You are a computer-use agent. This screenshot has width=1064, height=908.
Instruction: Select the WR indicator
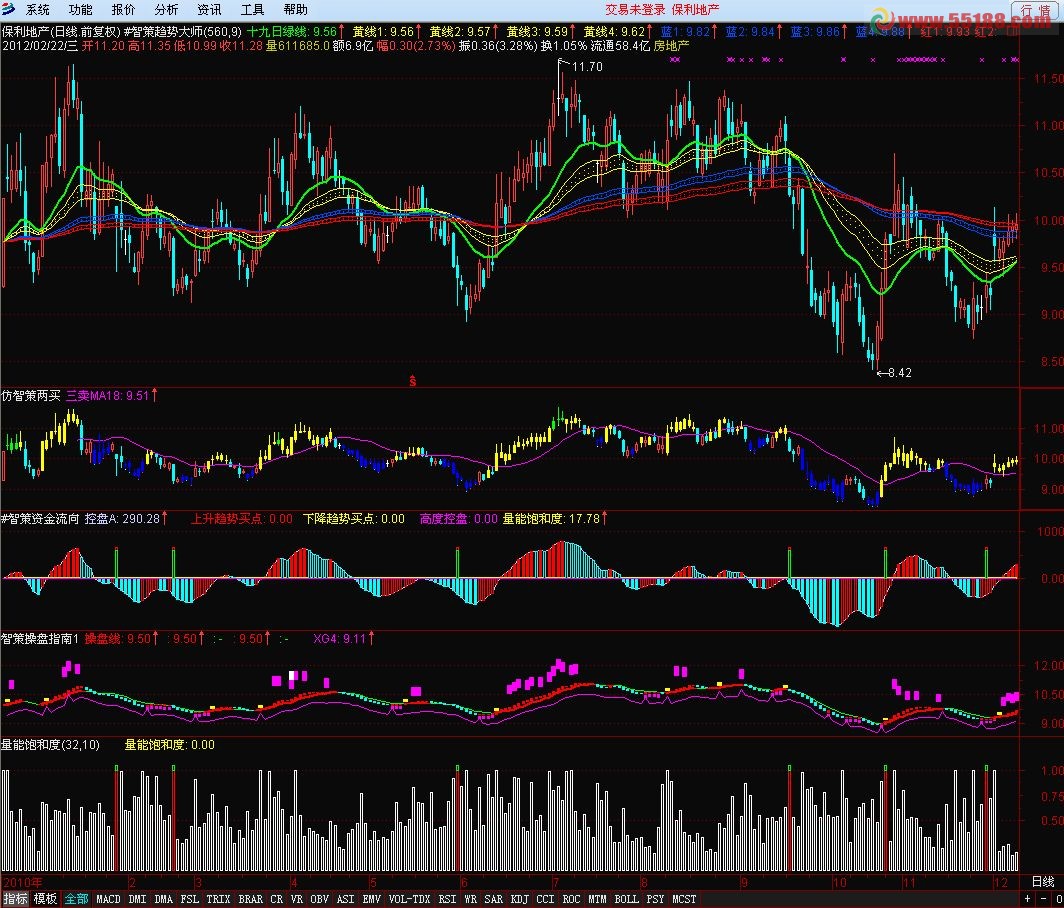click(x=470, y=898)
